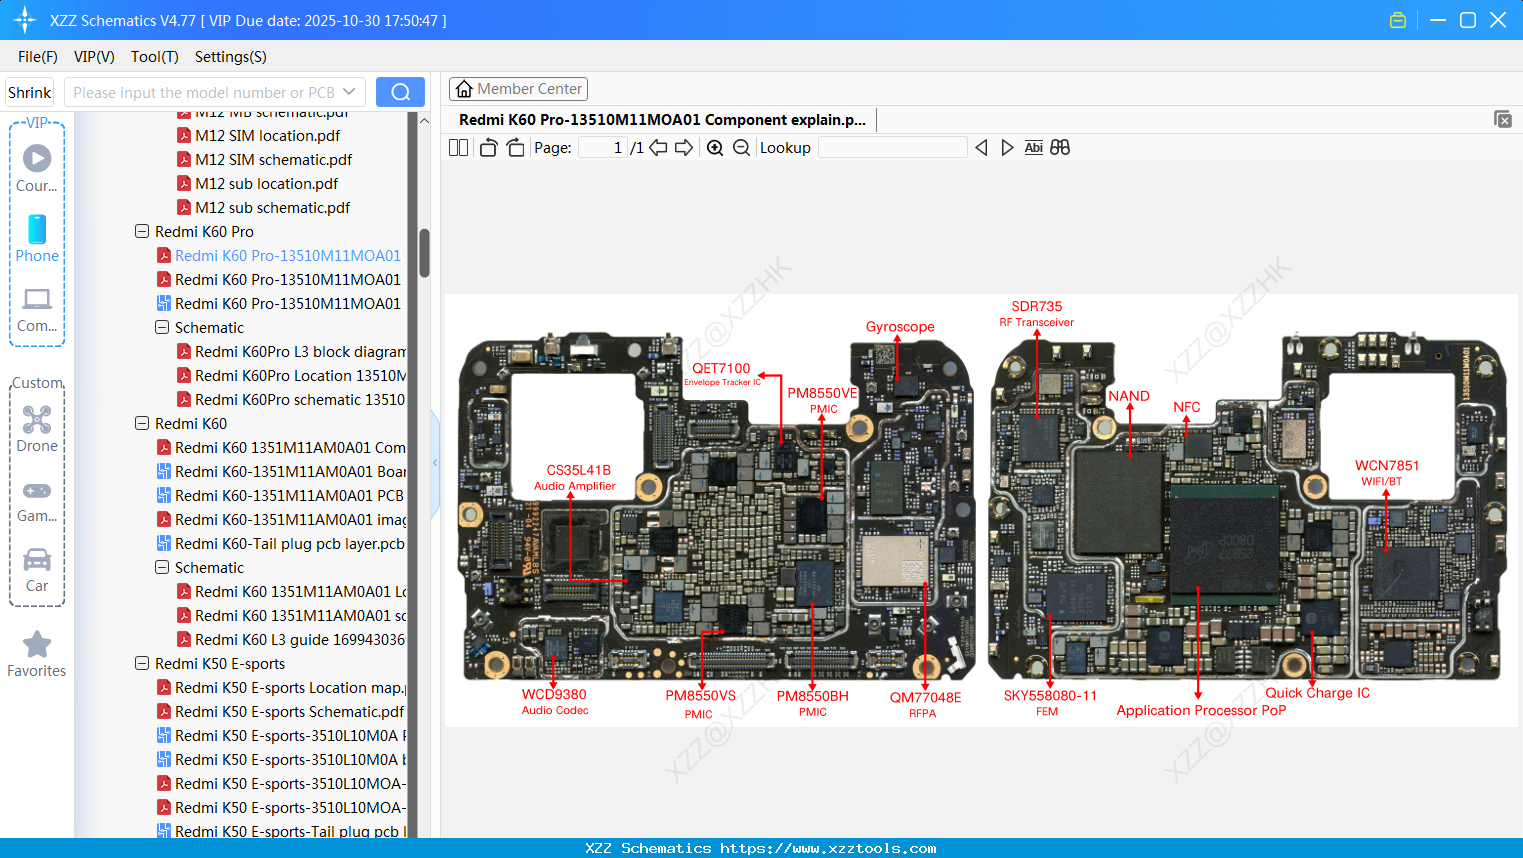Rotate the page clockwise
The height and width of the screenshot is (858, 1523).
[514, 147]
